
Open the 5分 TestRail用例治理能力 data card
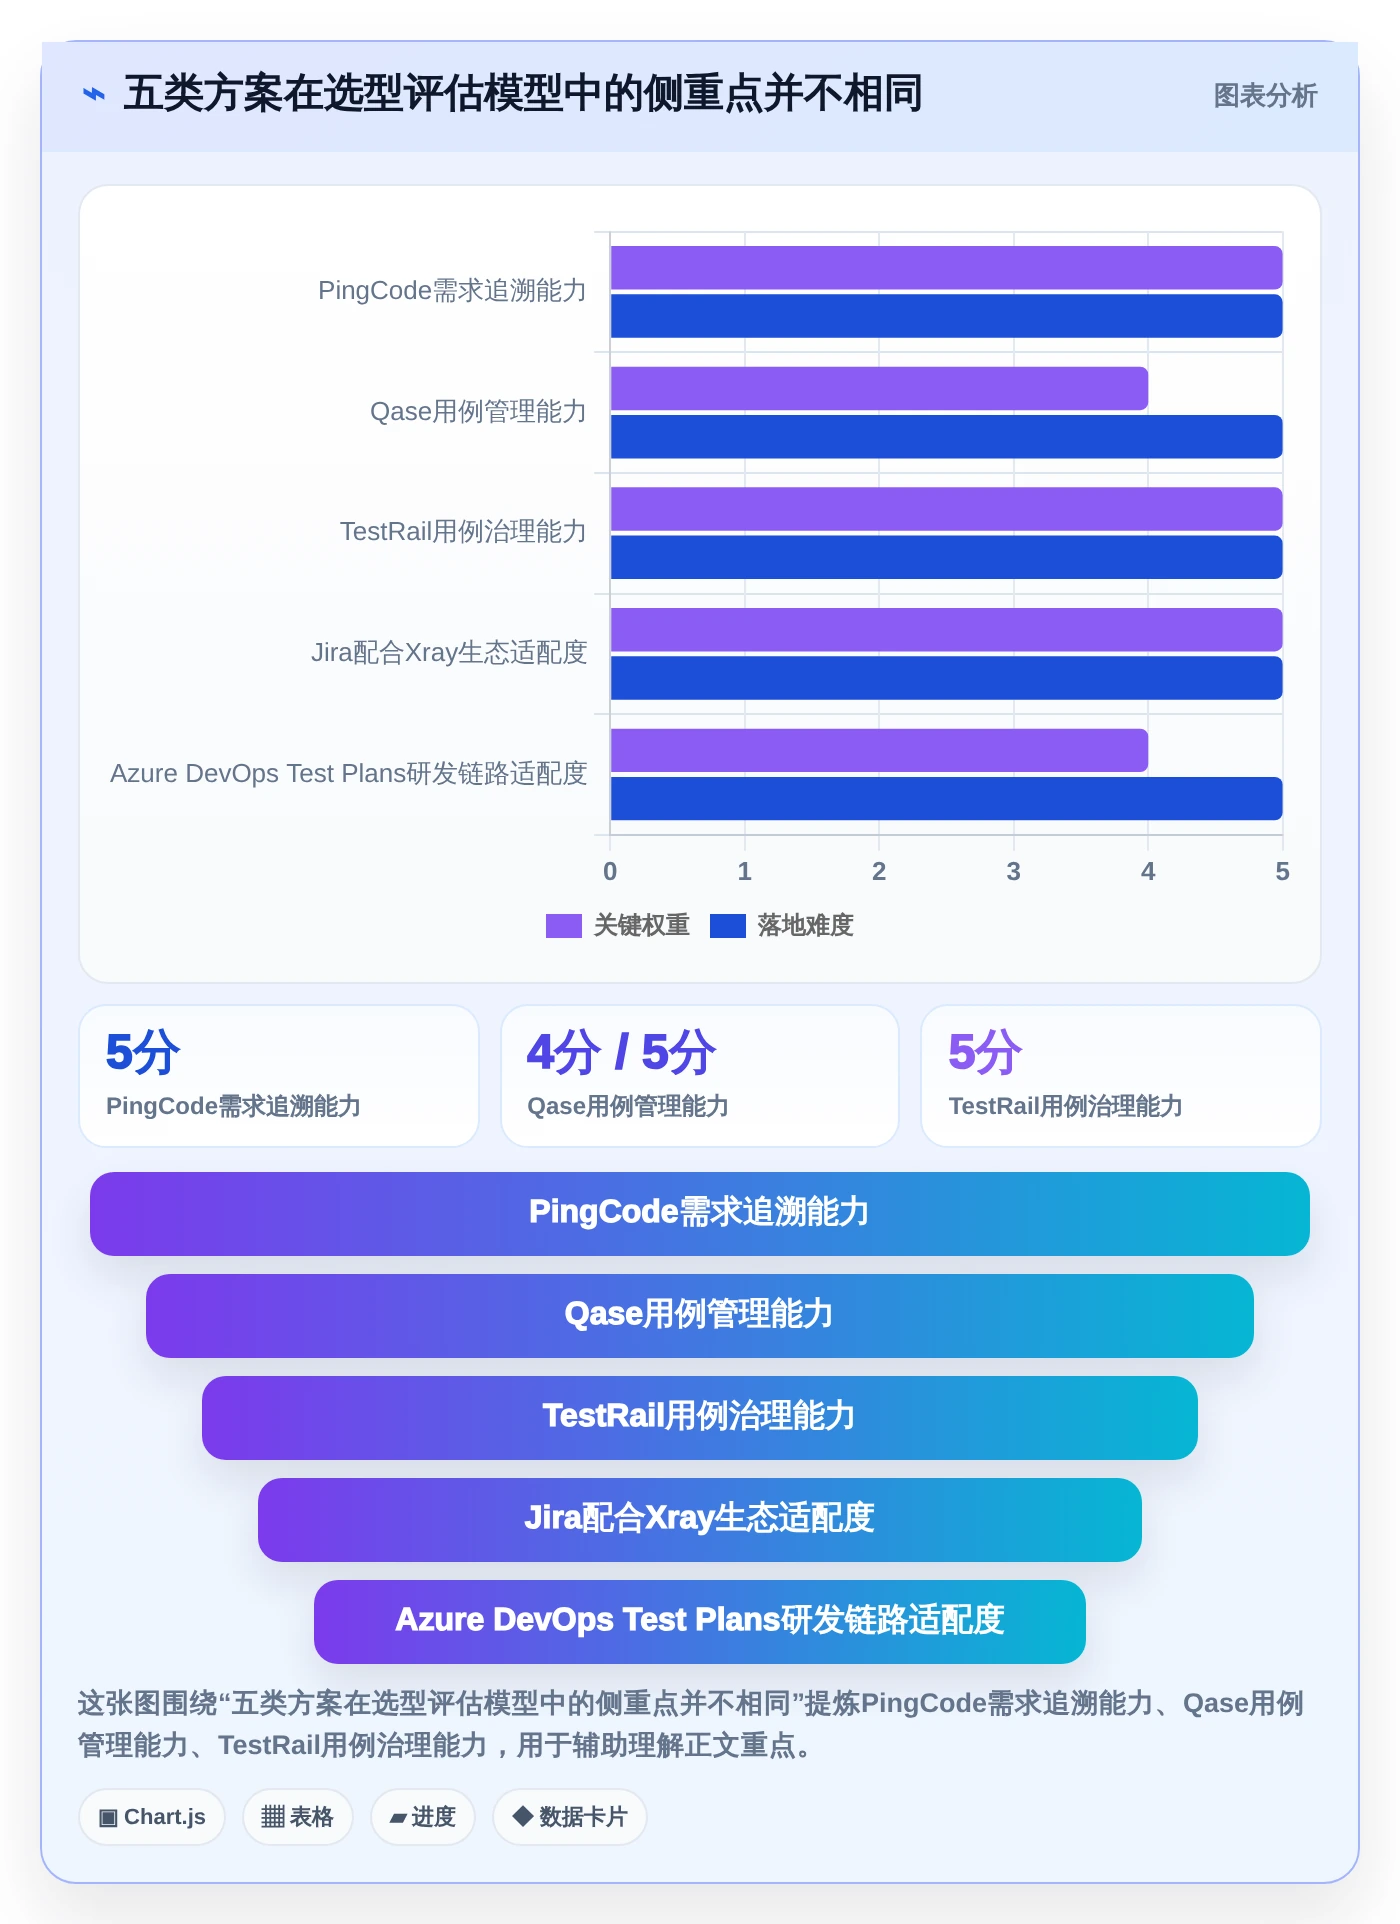click(1121, 1076)
